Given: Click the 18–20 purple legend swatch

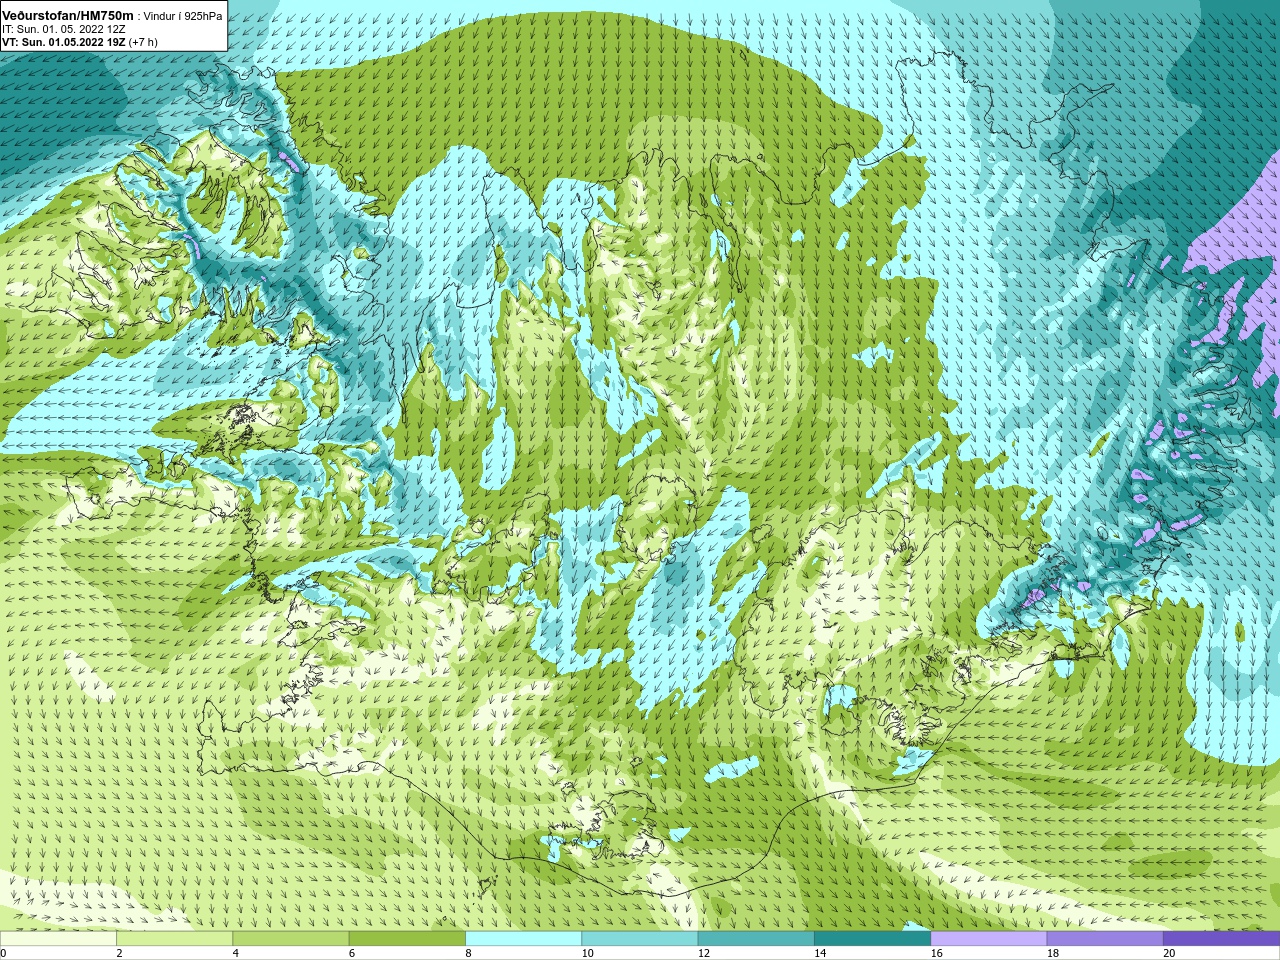Looking at the screenshot, I should click(1105, 939).
